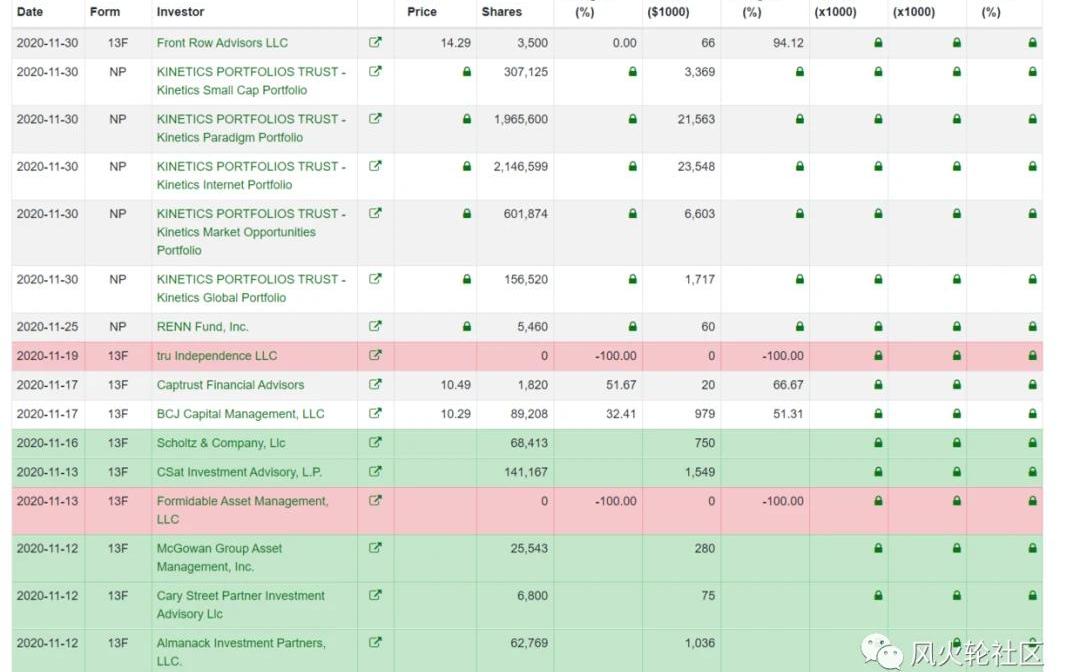This screenshot has height=672, width=1080.
Task: Click rightmost lock icon in Front Row Advisors row
Action: 1032,43
